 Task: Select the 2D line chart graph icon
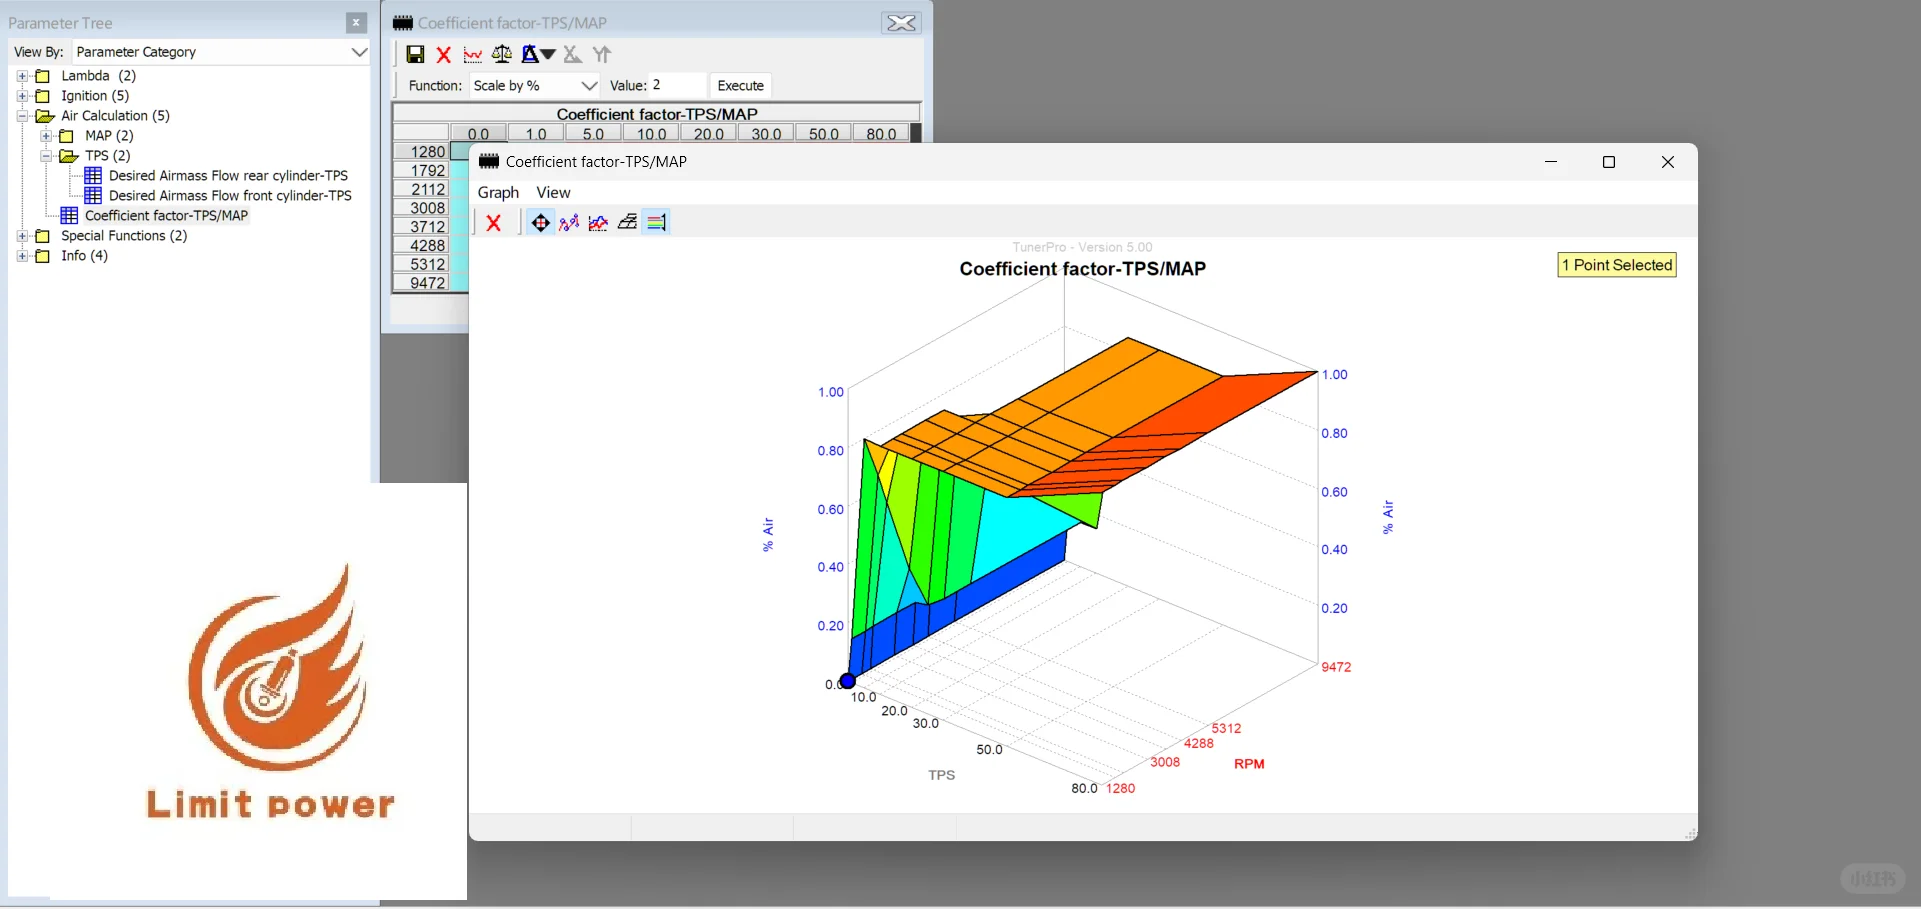coord(598,223)
